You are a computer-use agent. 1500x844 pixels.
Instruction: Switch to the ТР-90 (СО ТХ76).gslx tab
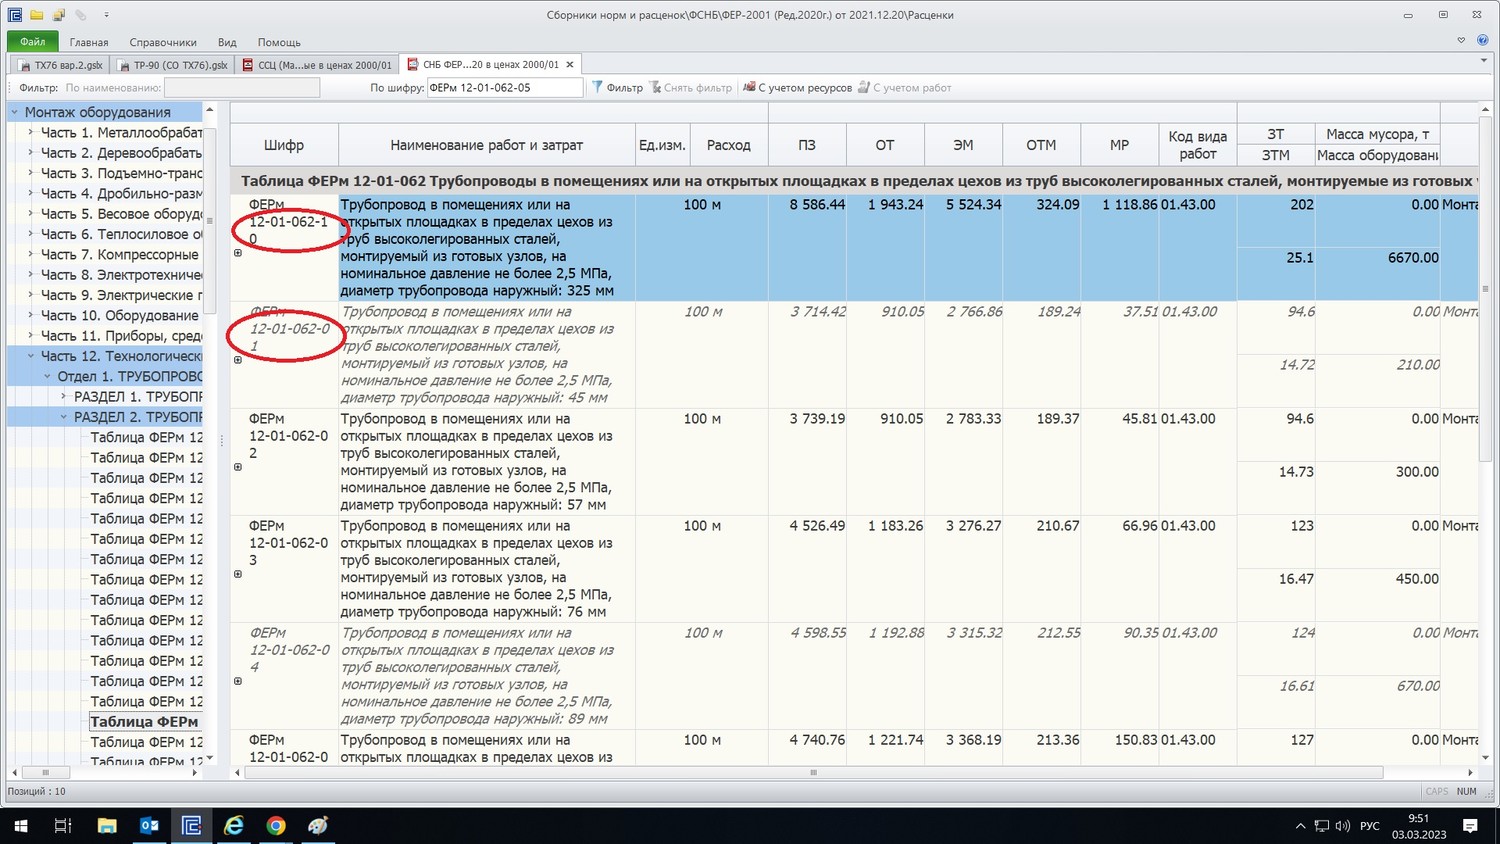coord(173,65)
